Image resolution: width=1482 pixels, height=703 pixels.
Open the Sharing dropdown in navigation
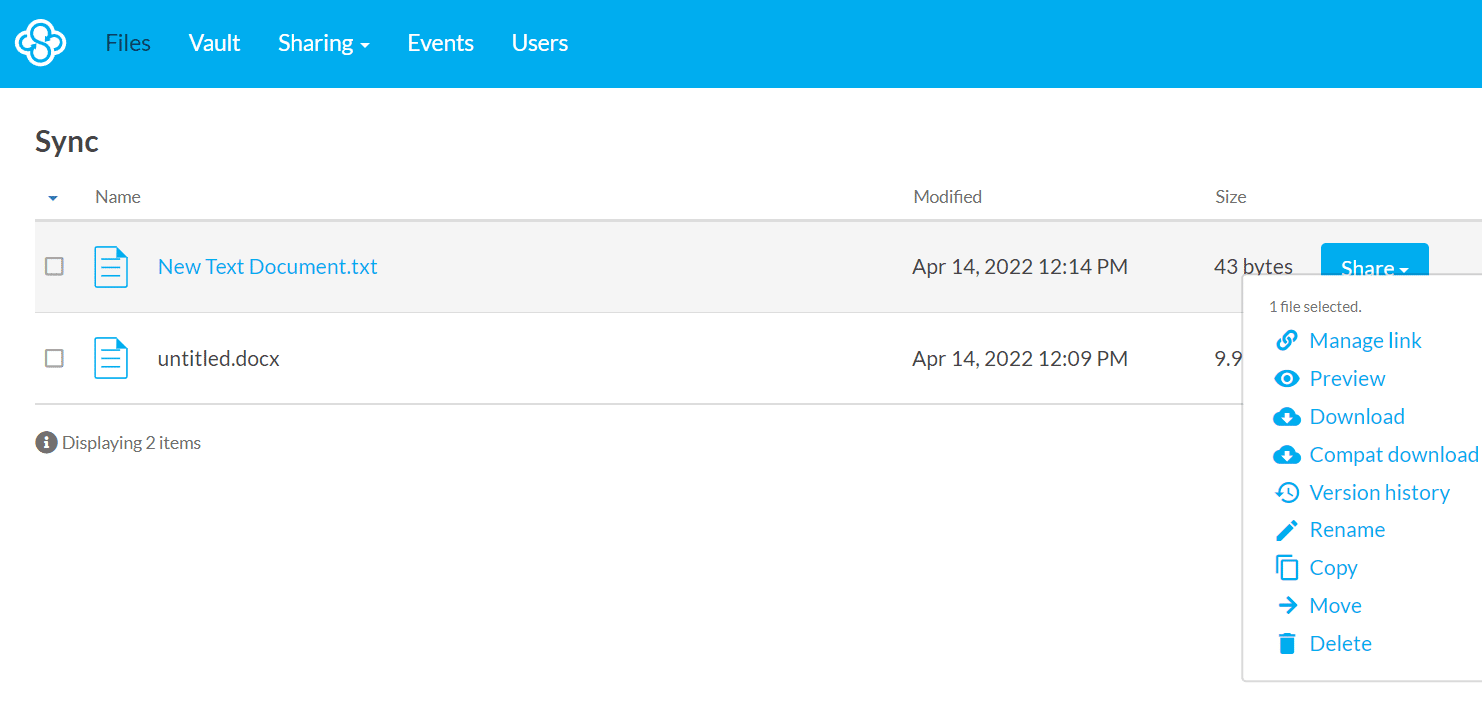pyautogui.click(x=323, y=43)
